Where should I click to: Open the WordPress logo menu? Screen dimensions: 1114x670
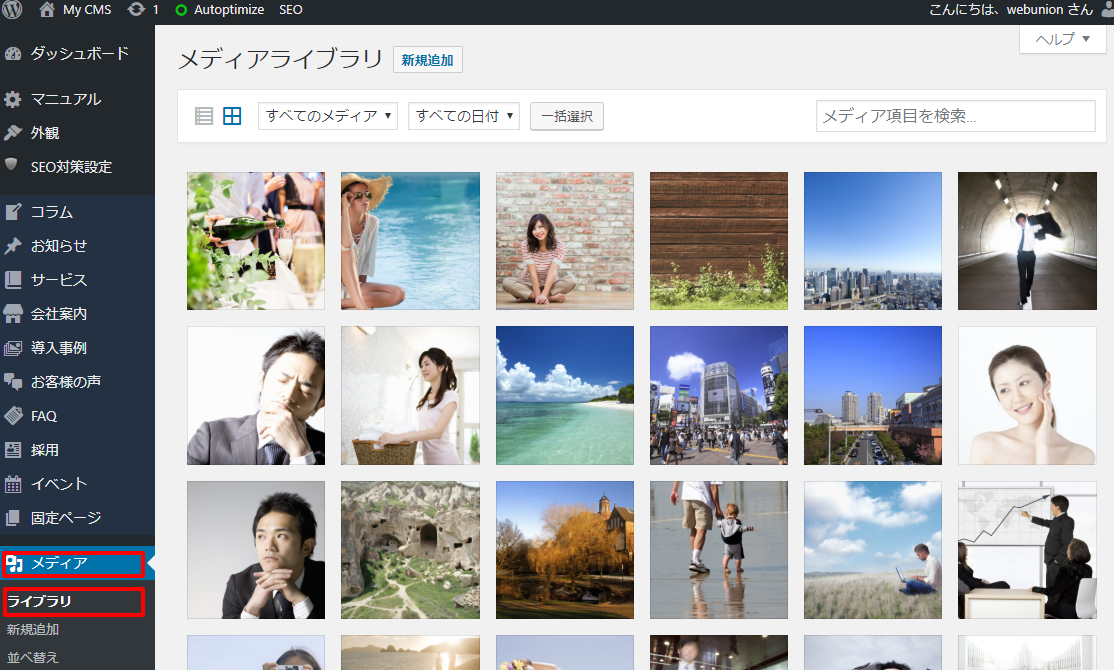[x=12, y=9]
